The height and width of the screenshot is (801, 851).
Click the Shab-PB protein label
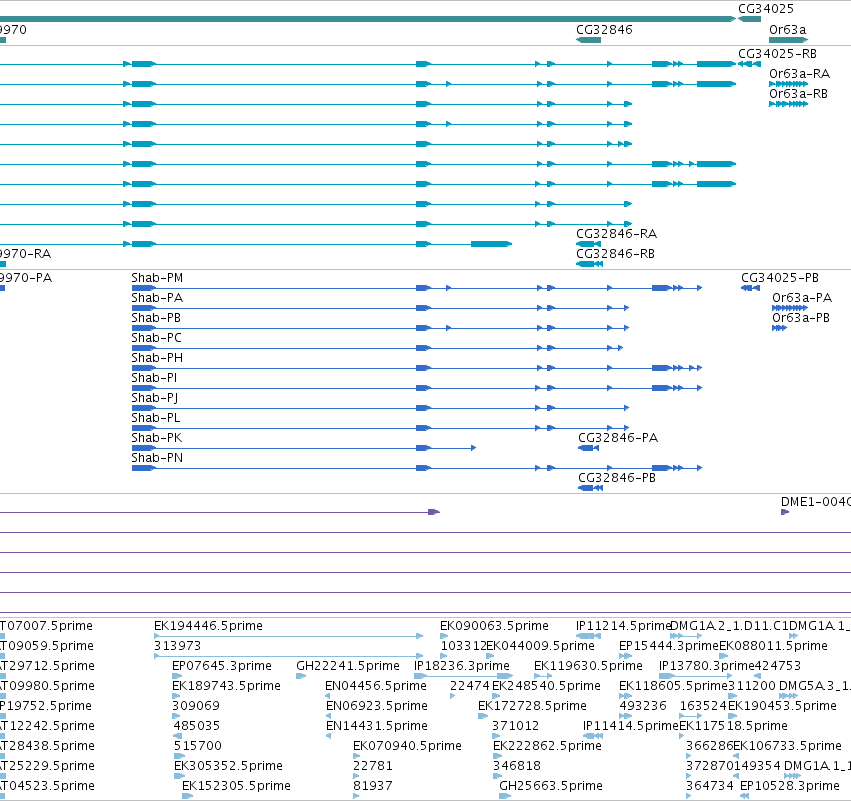(x=156, y=318)
